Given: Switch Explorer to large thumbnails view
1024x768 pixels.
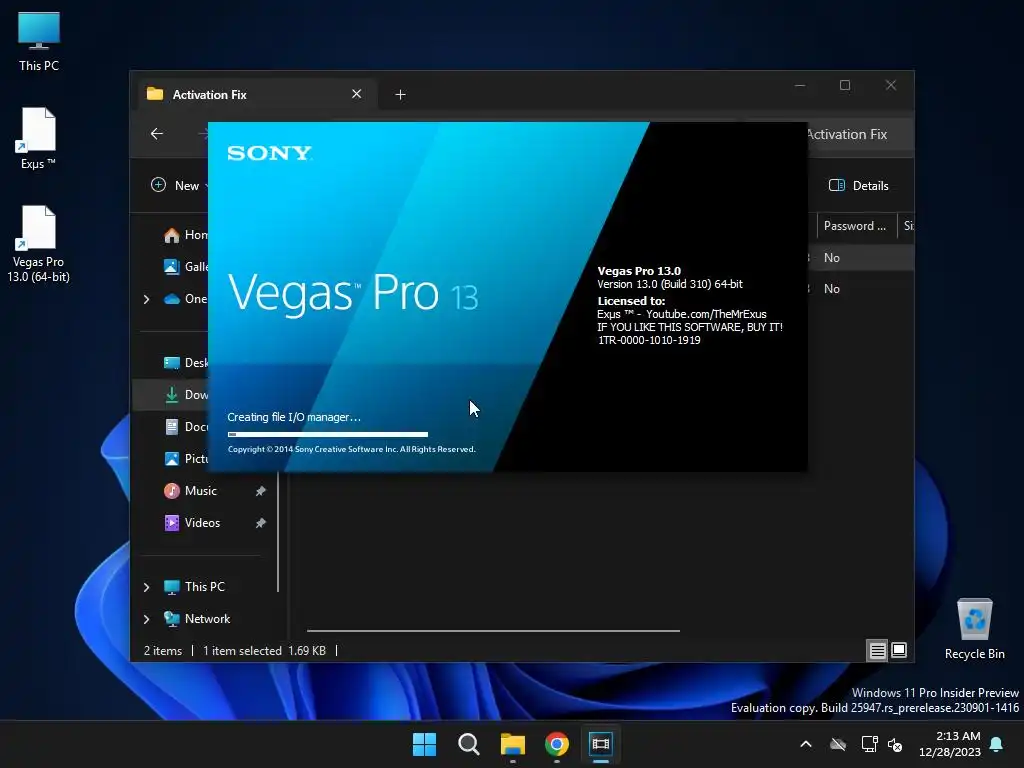Looking at the screenshot, I should (x=899, y=650).
